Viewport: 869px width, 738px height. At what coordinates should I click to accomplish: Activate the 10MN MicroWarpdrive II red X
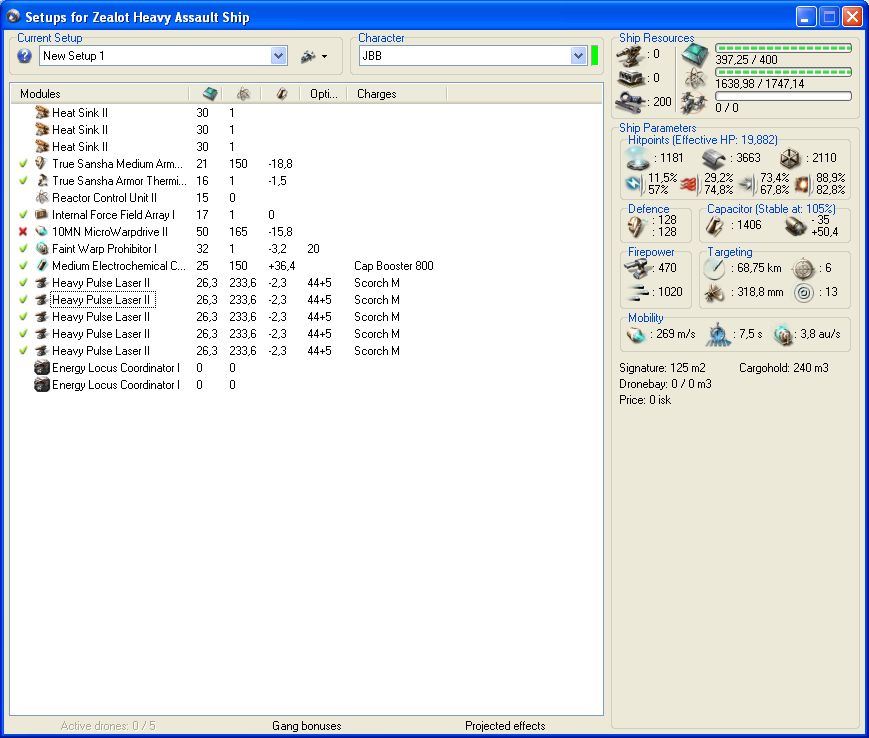[23, 232]
